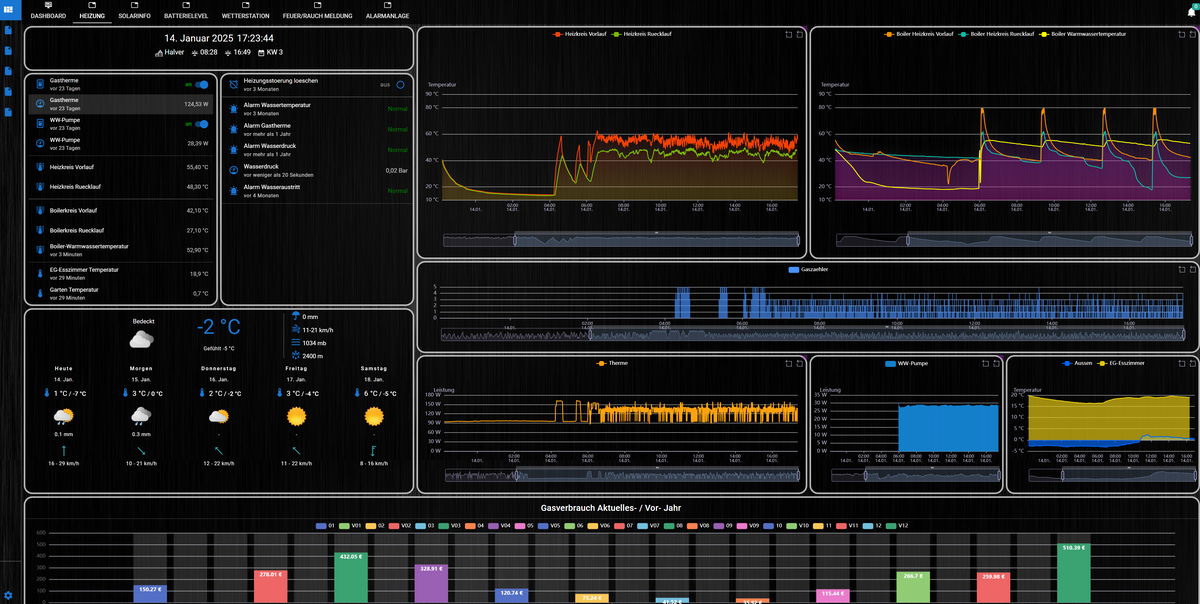Viewport: 1200px width, 604px height.
Task: Restore the Therme chart view
Action: tap(799, 363)
